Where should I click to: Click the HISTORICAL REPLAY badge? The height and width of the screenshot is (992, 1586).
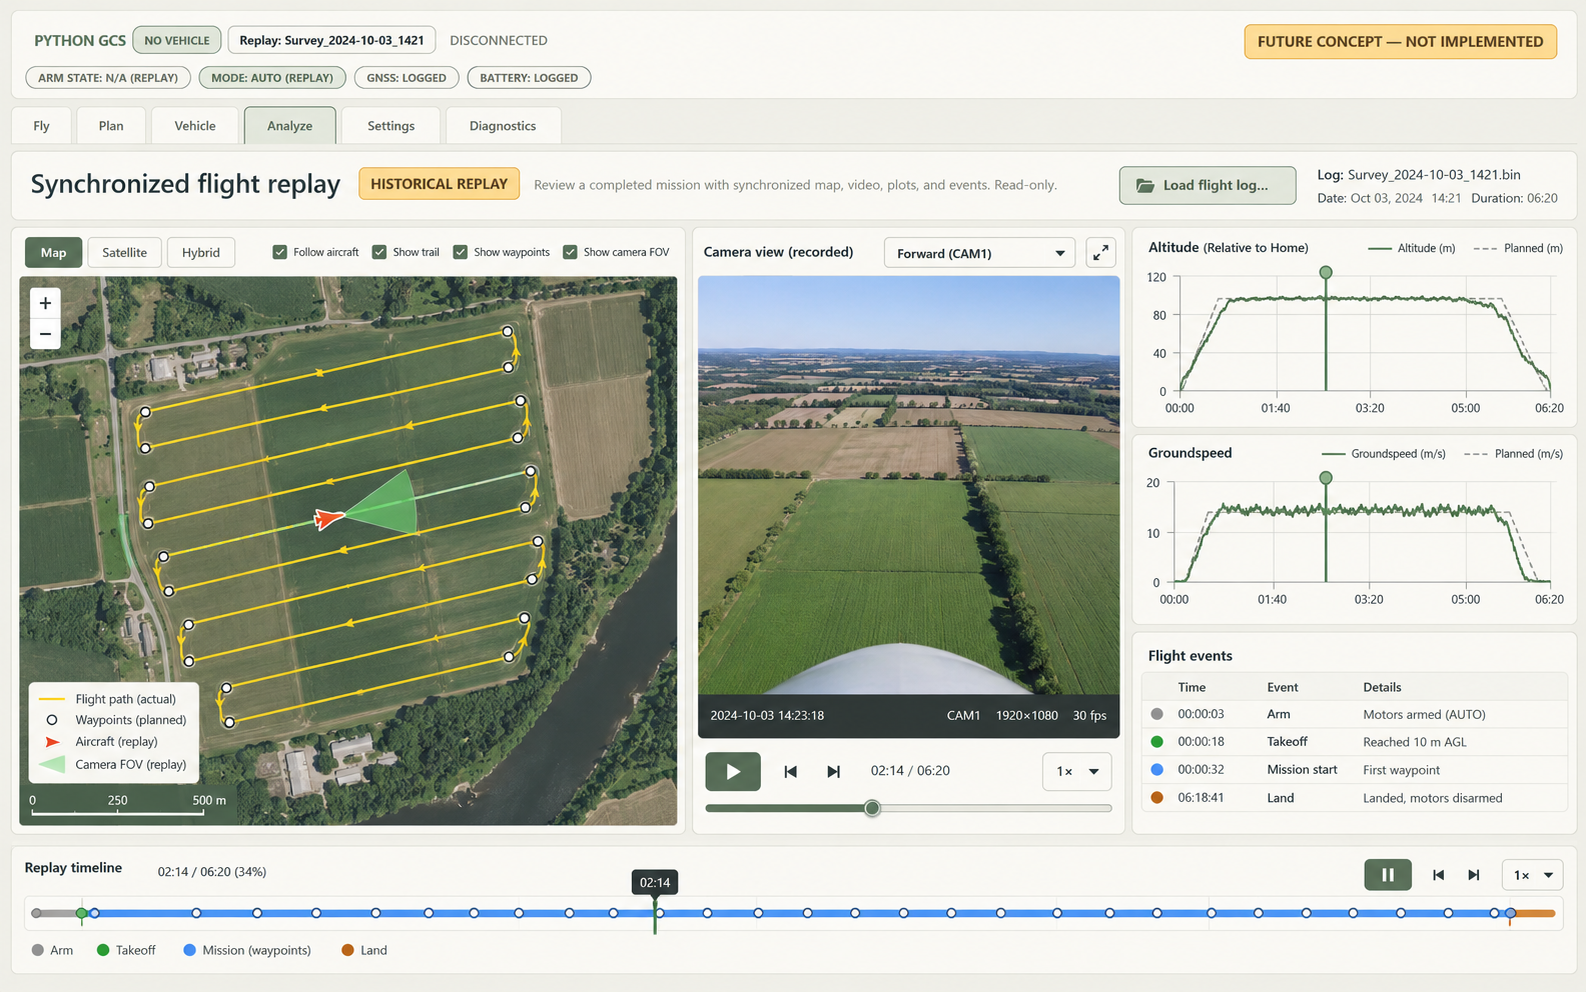(x=439, y=184)
